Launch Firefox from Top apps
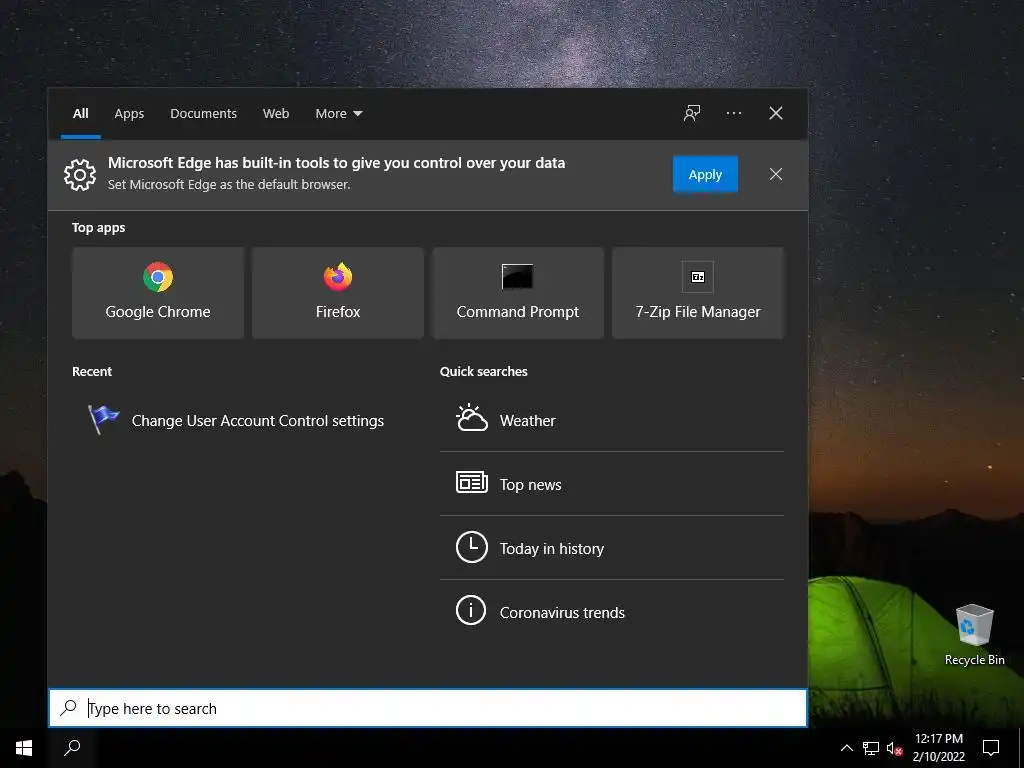1024x768 pixels. (338, 293)
